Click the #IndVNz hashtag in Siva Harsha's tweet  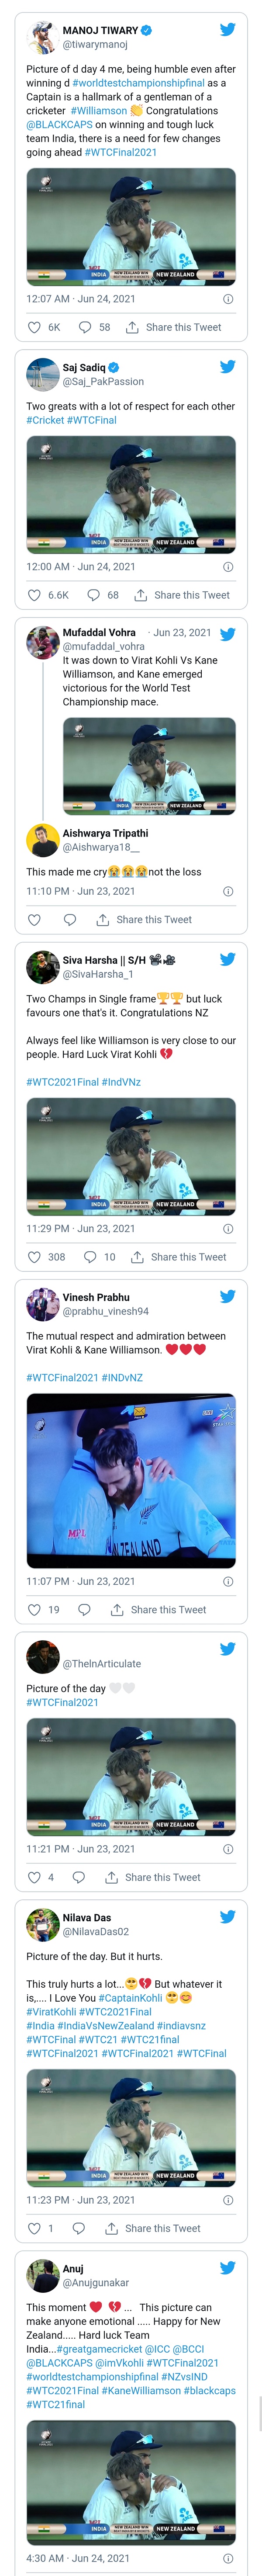122,1083
